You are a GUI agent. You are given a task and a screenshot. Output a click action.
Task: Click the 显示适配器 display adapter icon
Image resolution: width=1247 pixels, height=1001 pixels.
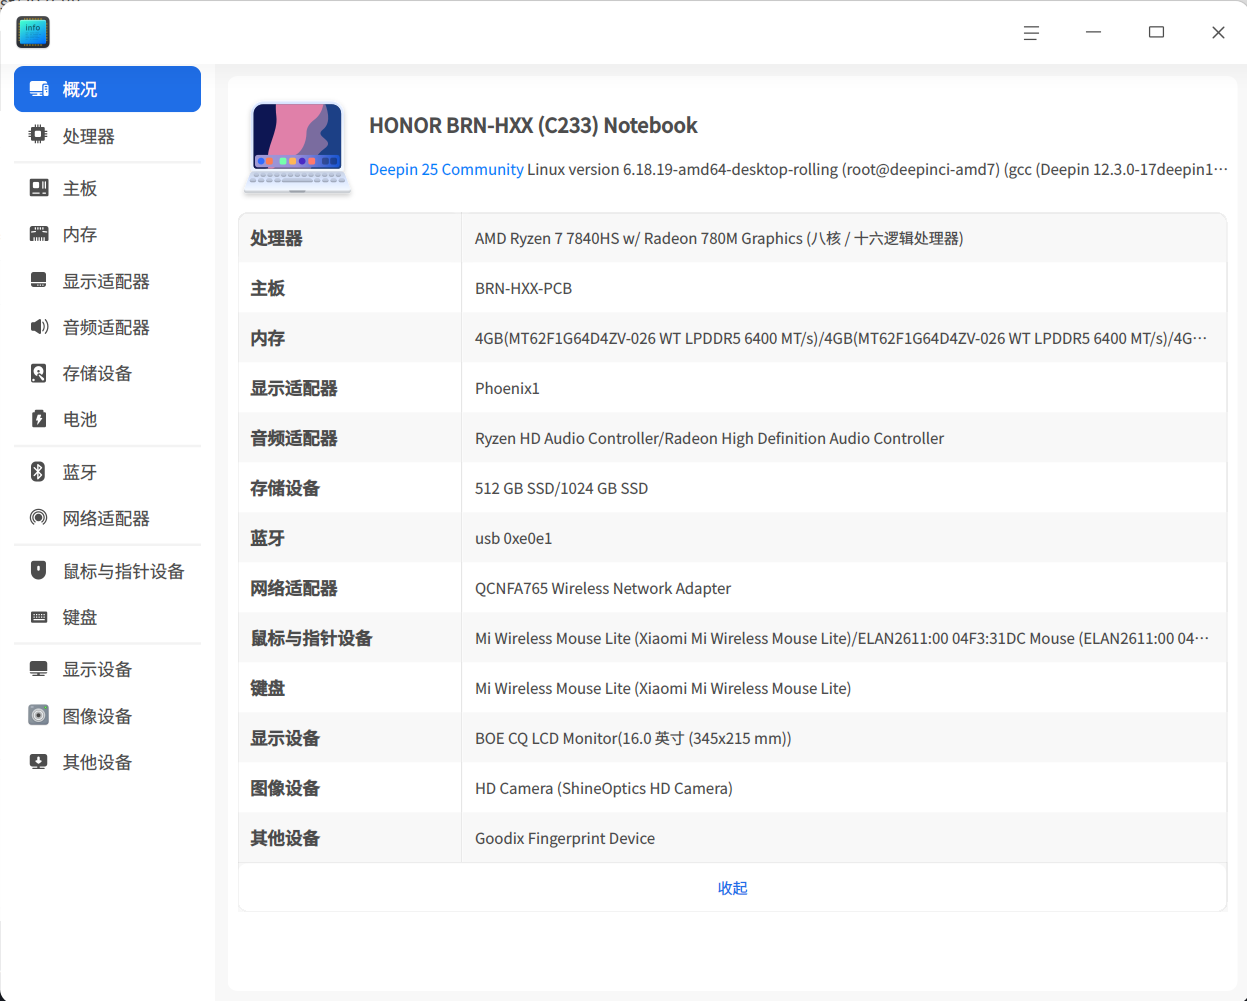click(x=39, y=281)
